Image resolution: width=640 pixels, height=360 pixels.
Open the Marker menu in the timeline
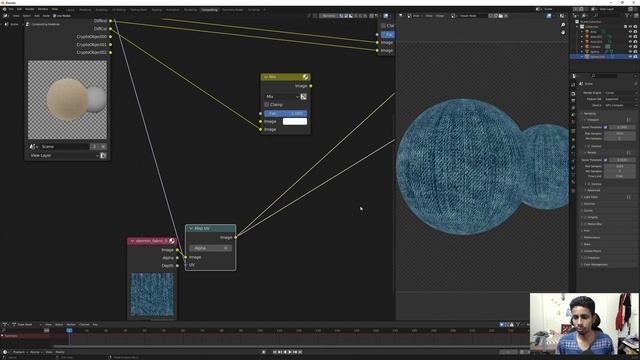[60, 352]
